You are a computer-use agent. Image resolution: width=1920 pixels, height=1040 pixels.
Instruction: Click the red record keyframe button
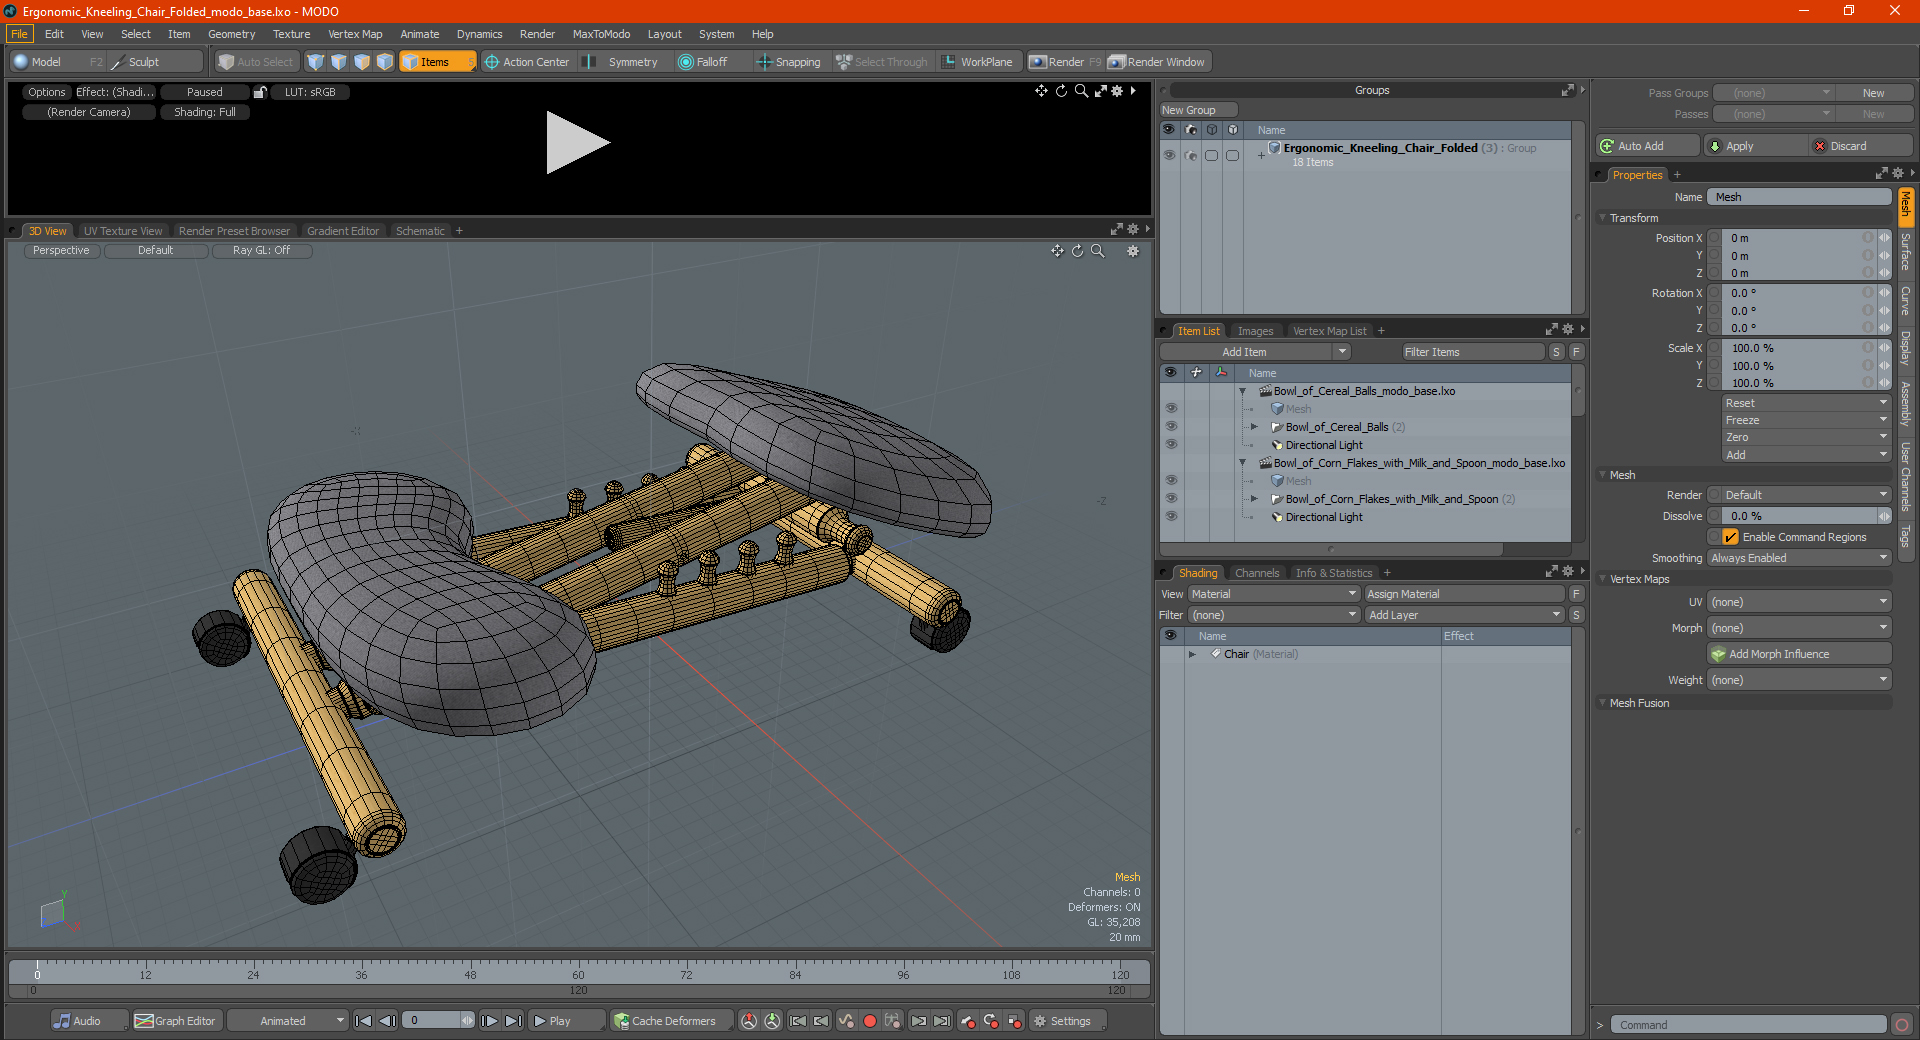tap(870, 1021)
